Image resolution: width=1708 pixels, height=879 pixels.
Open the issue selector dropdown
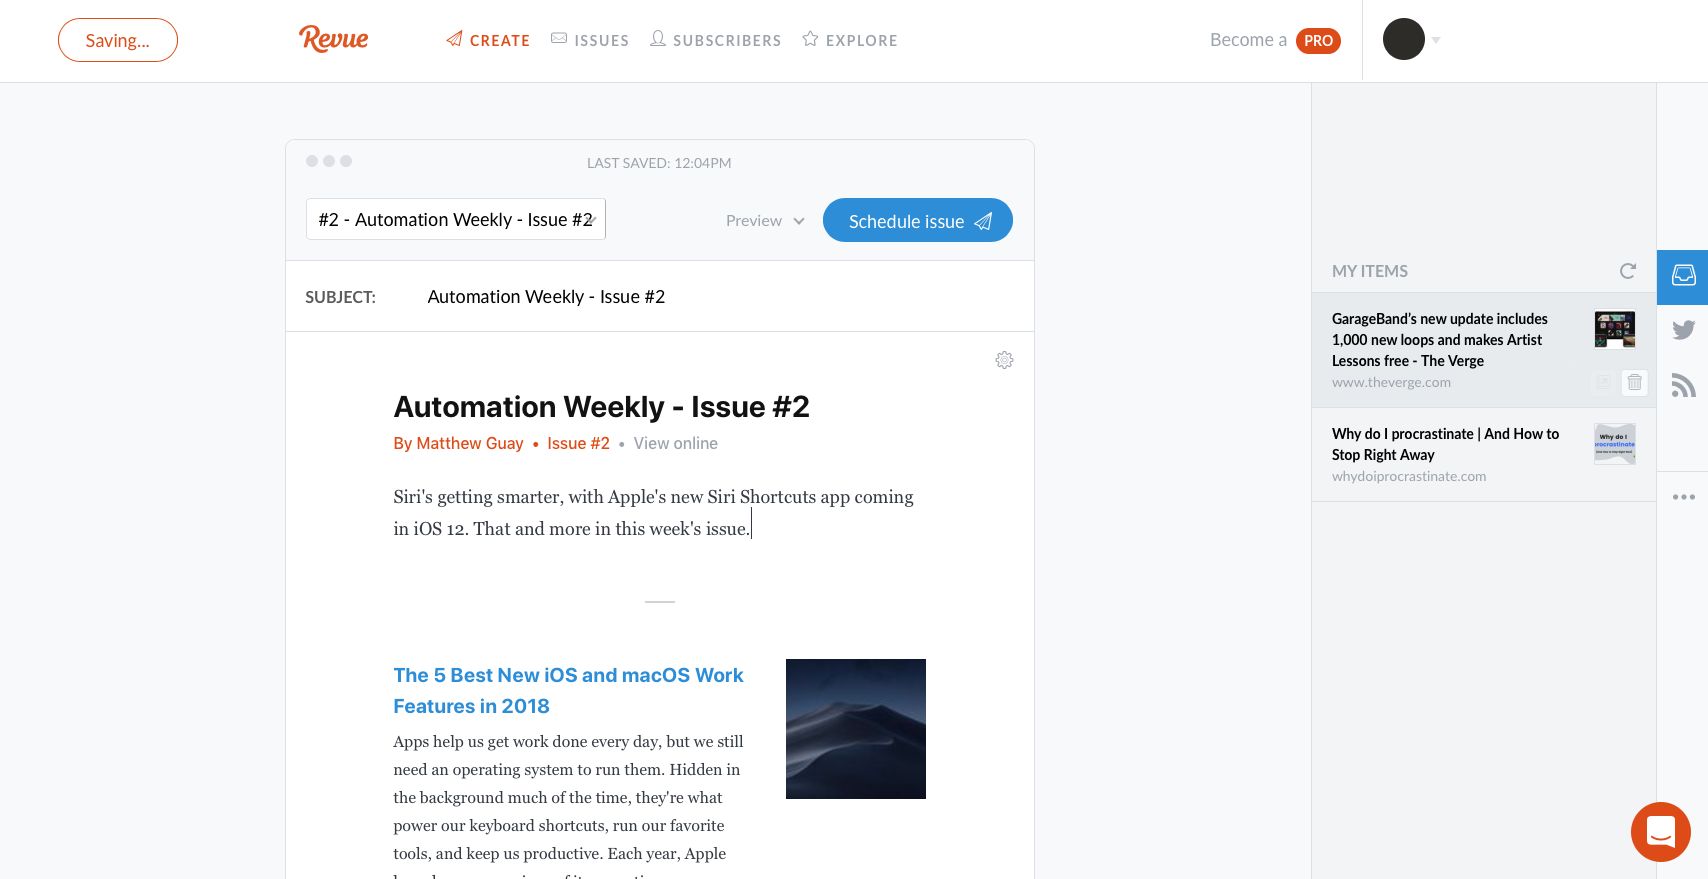point(456,220)
